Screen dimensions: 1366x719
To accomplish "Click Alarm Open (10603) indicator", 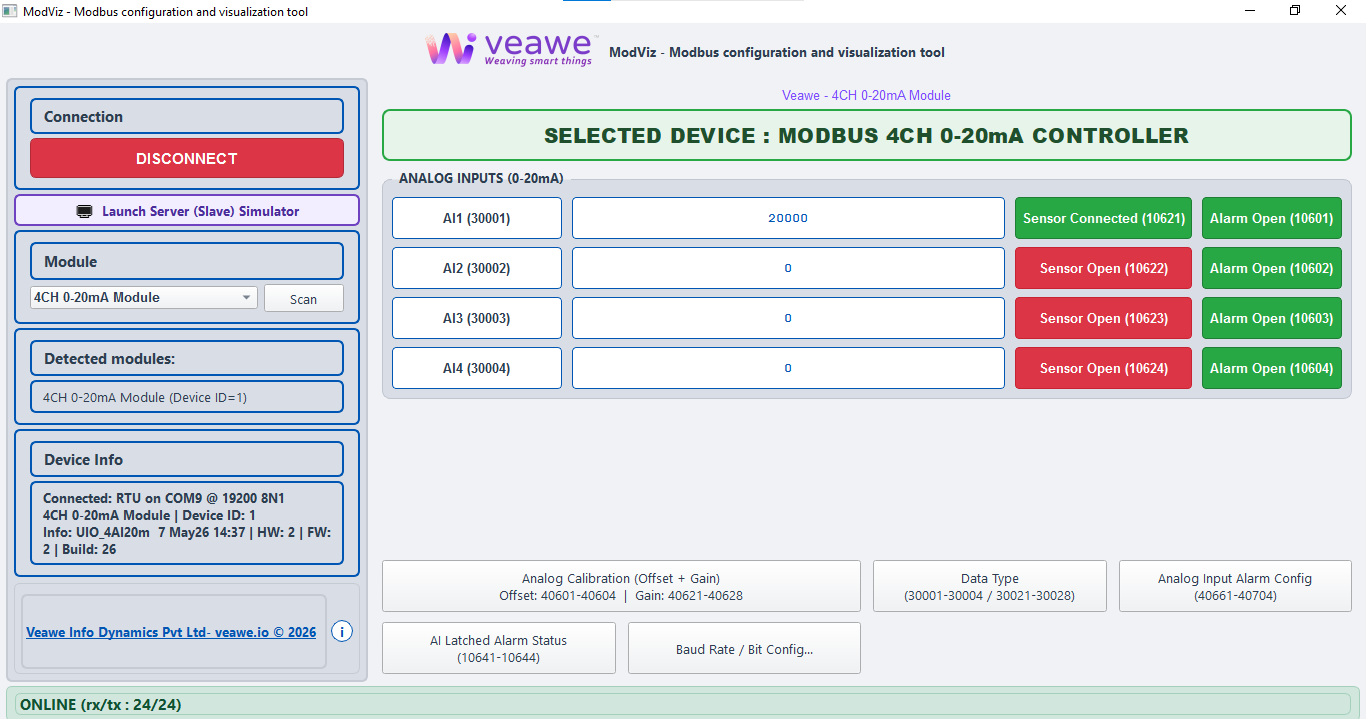I will click(1272, 318).
